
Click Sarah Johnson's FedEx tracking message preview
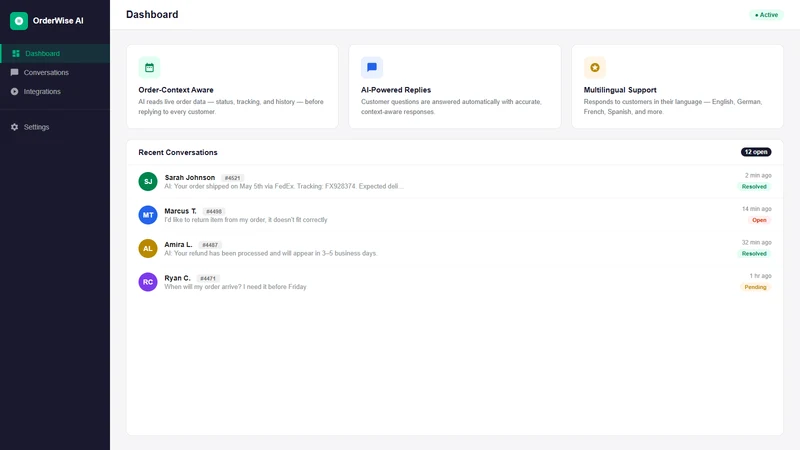click(284, 187)
